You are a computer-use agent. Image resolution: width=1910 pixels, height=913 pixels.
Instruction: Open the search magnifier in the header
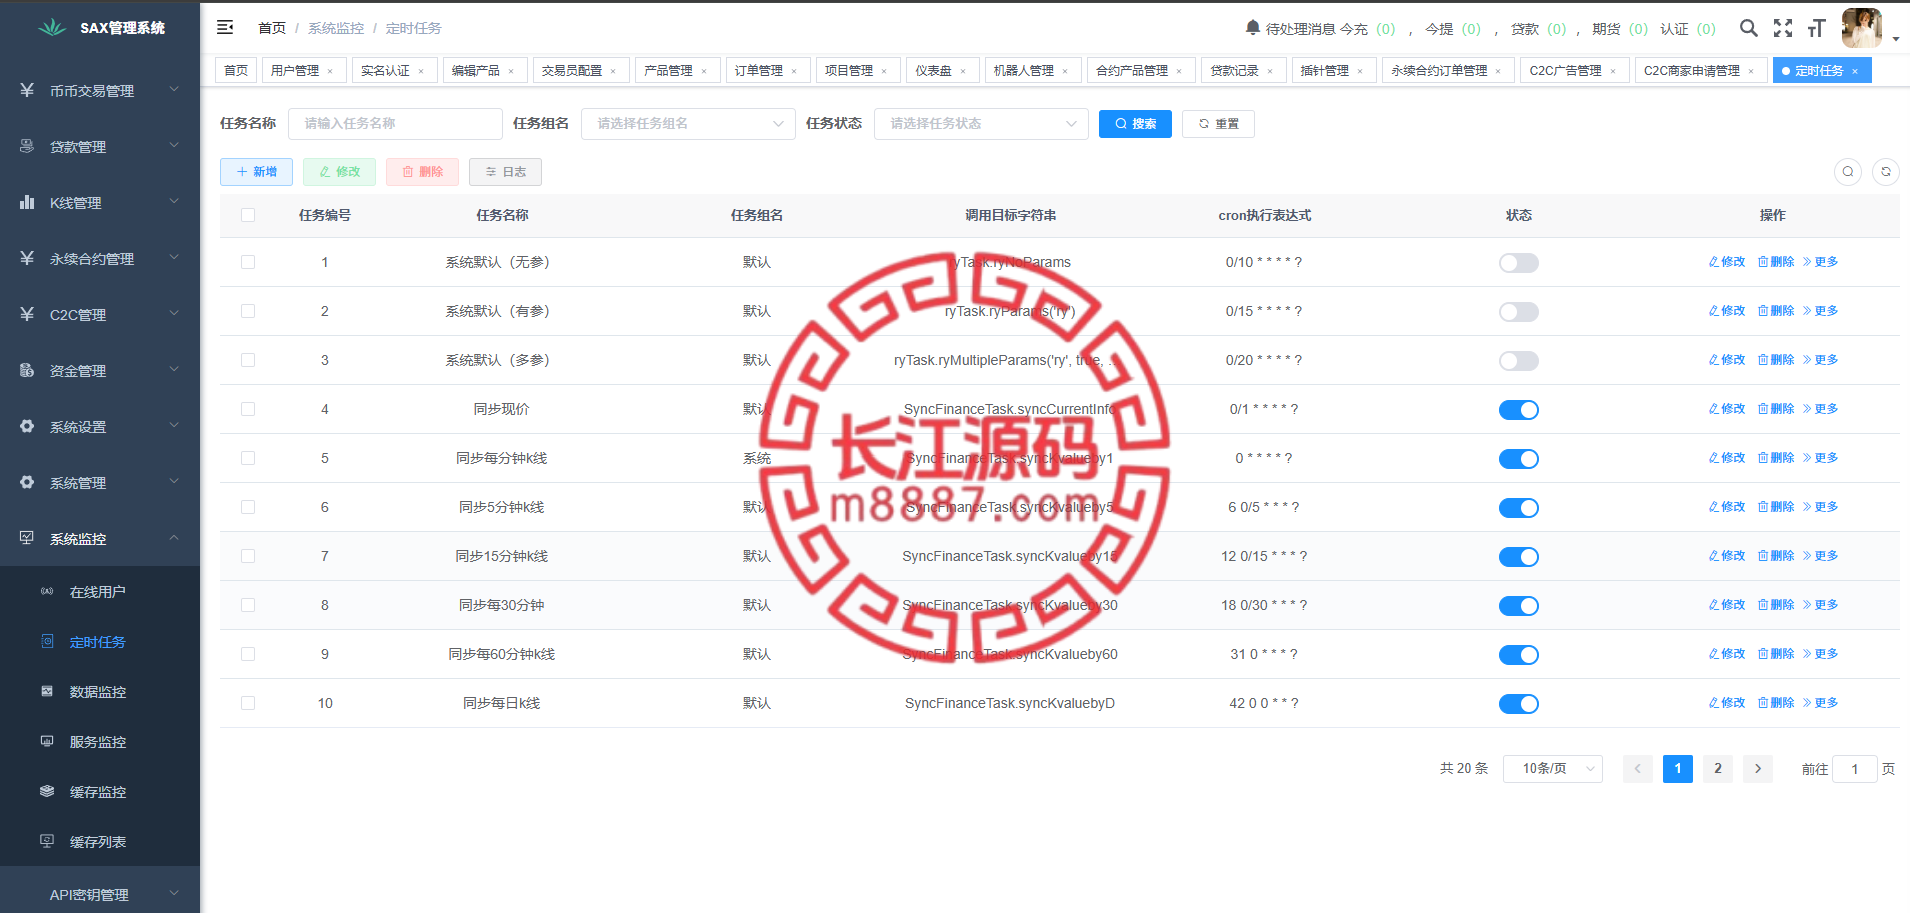[x=1748, y=28]
